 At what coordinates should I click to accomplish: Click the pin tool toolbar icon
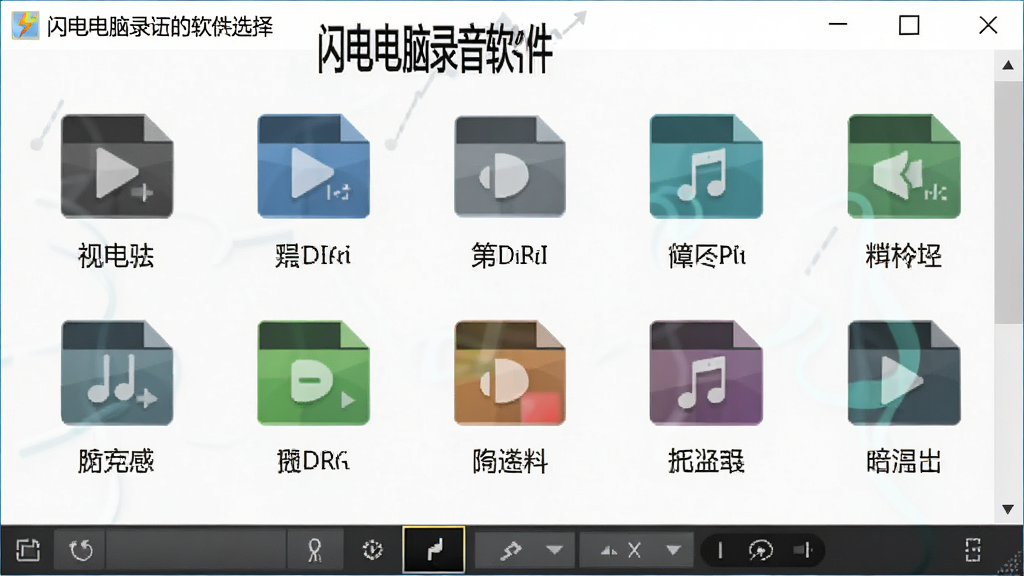[x=510, y=550]
